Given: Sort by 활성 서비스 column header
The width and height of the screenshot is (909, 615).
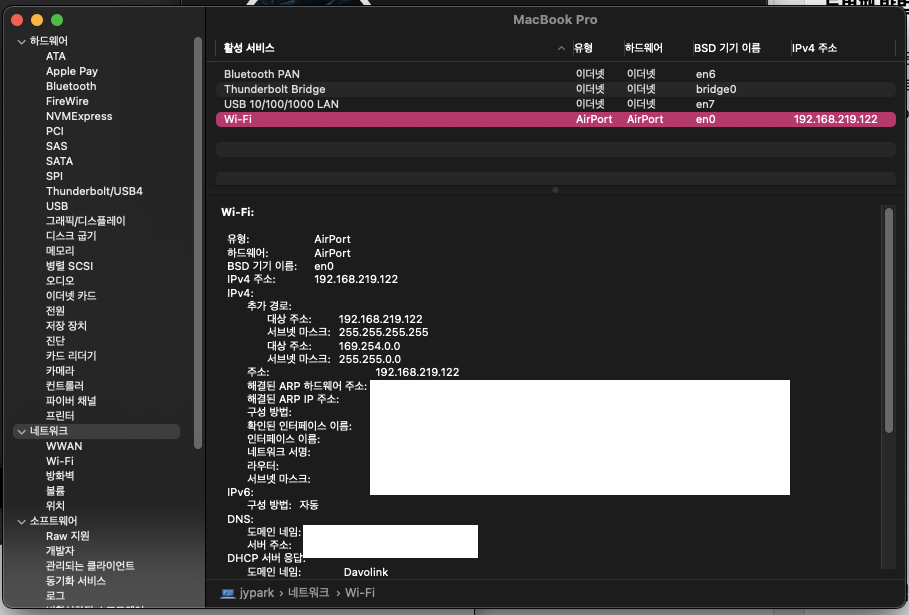Looking at the screenshot, I should 249,48.
